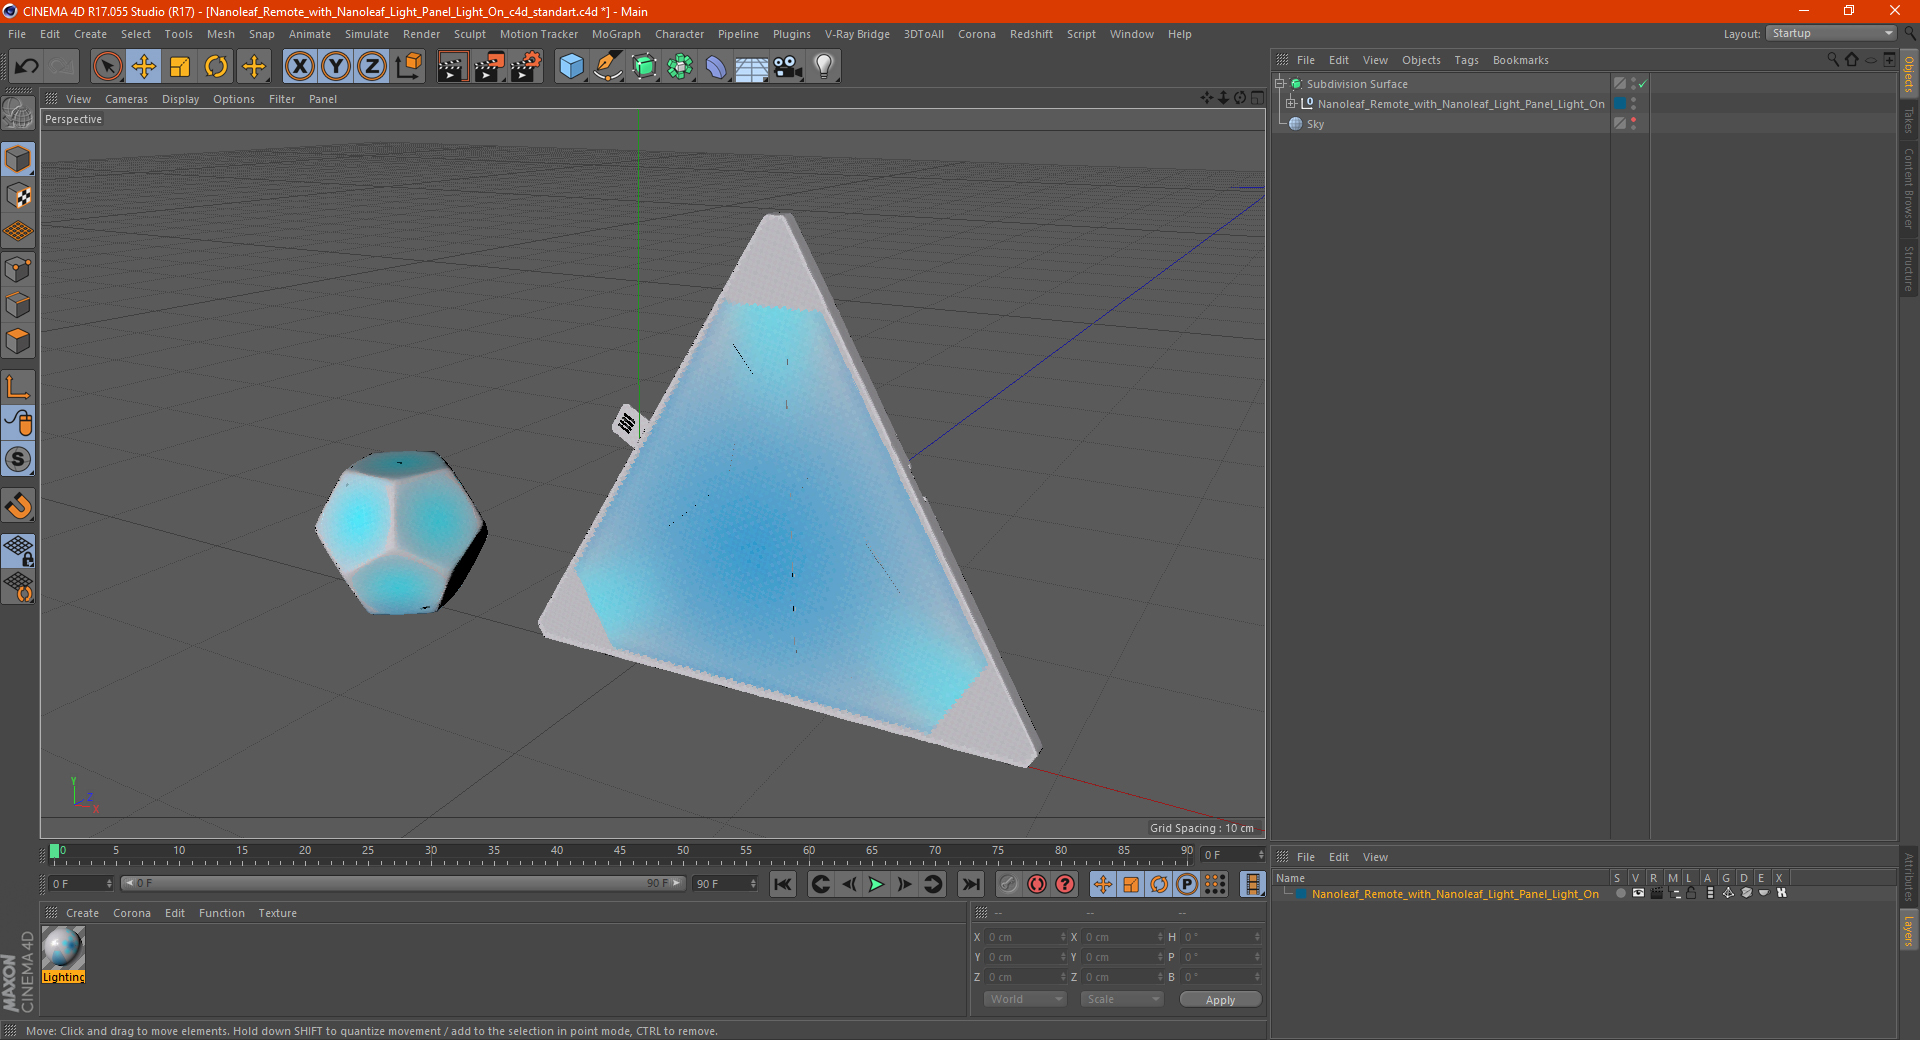Click the Undo arrow icon
The height and width of the screenshot is (1040, 1920).
(27, 67)
